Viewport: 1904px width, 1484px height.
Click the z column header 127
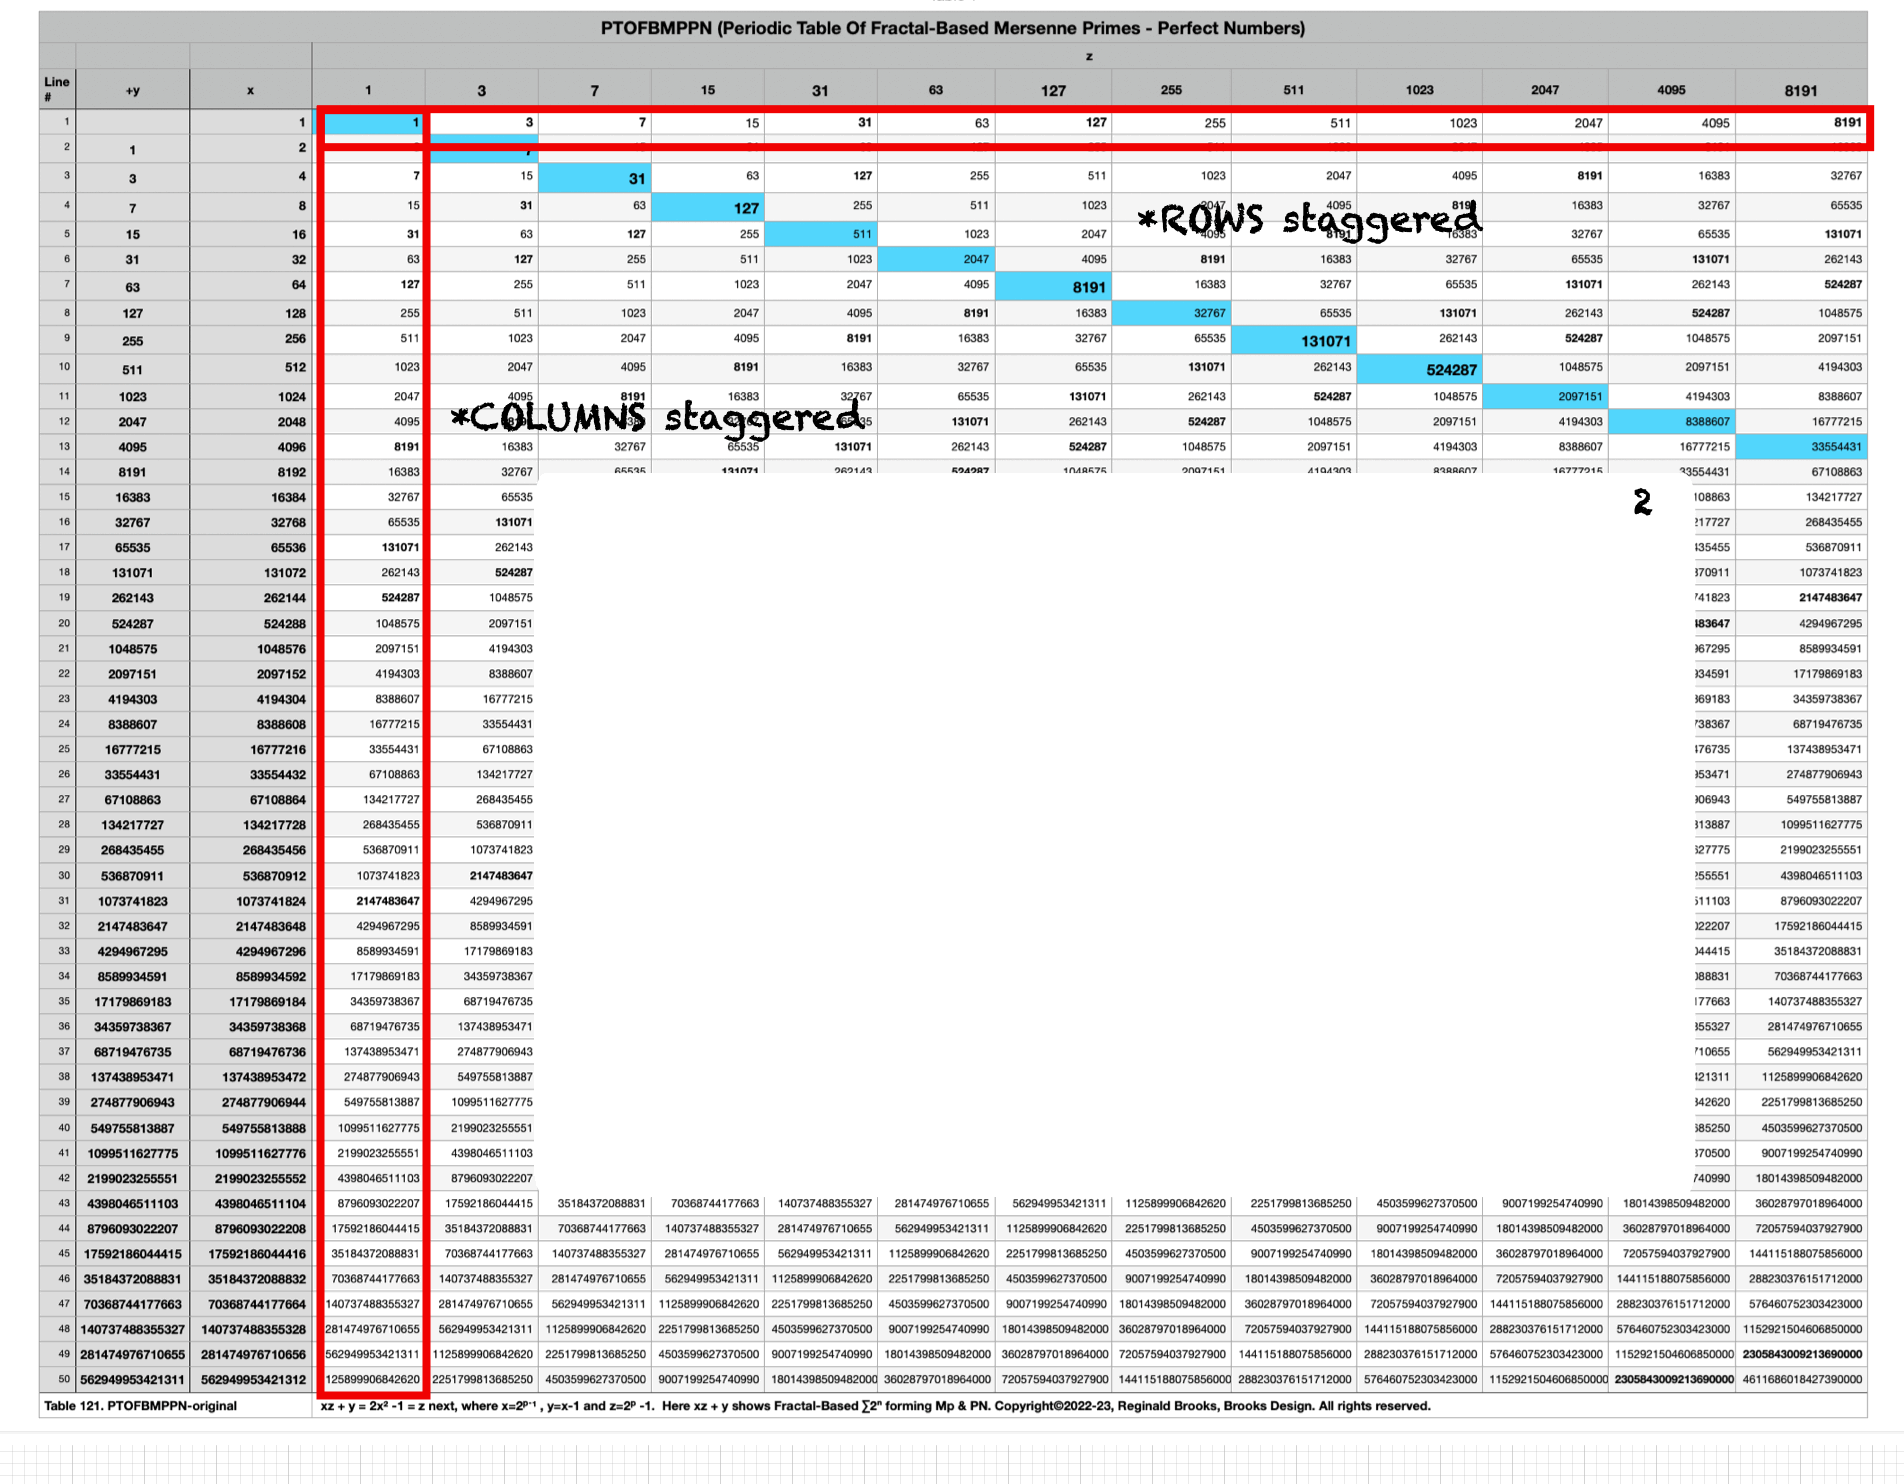coord(1053,90)
